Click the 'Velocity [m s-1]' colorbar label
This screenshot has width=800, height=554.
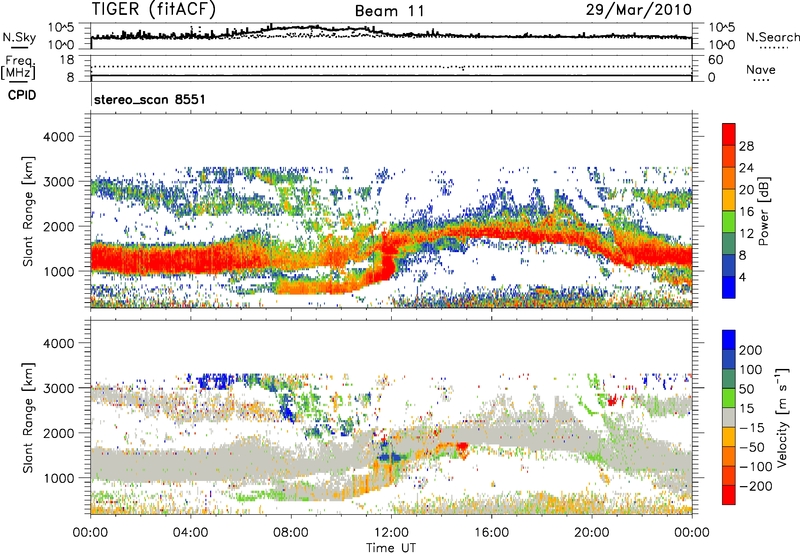point(782,417)
